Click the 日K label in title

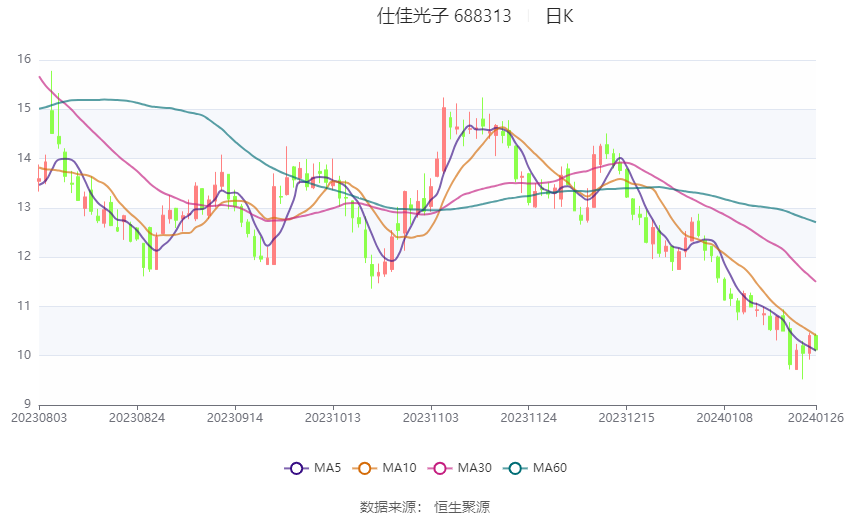(x=559, y=16)
